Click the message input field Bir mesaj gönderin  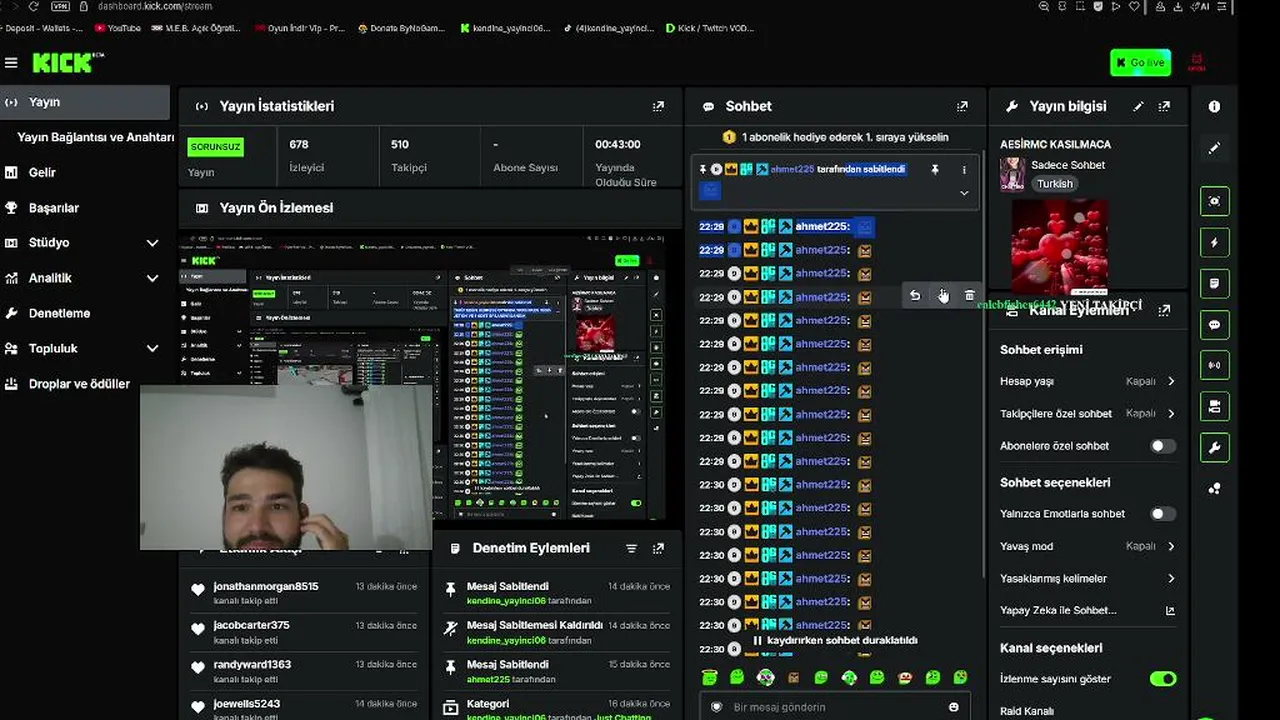(835, 707)
